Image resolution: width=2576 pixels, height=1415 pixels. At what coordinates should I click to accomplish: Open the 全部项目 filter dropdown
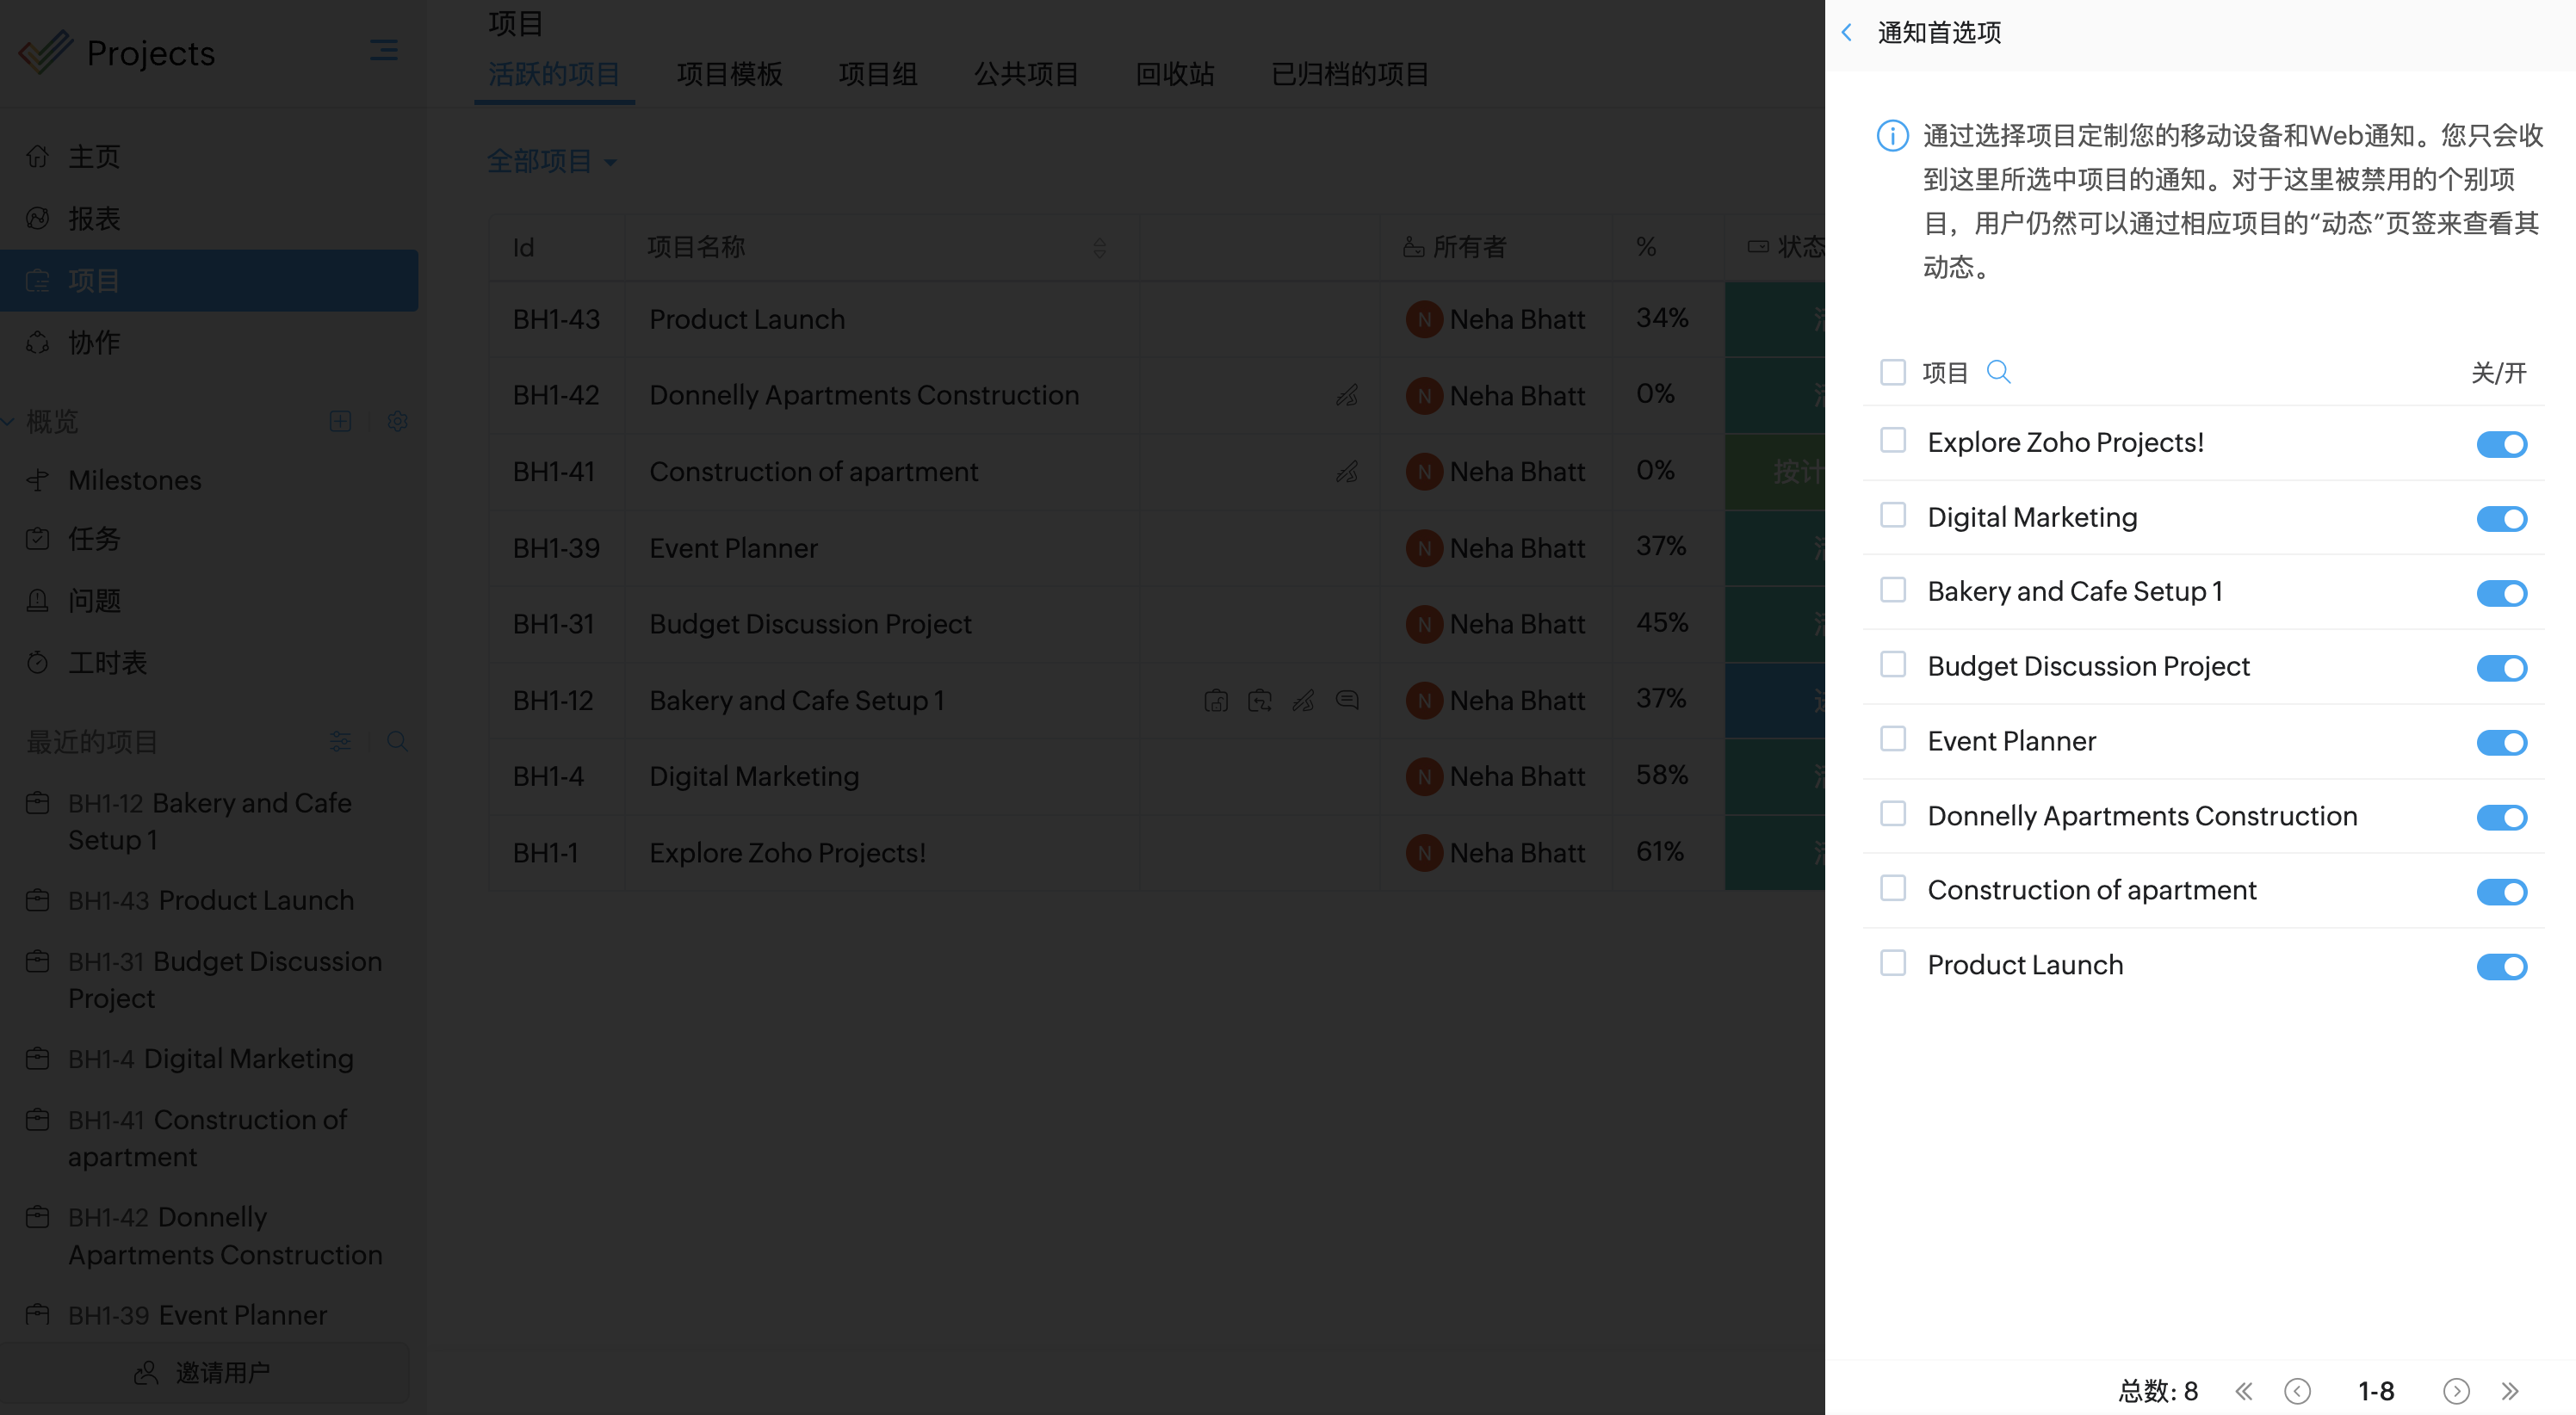click(x=551, y=161)
